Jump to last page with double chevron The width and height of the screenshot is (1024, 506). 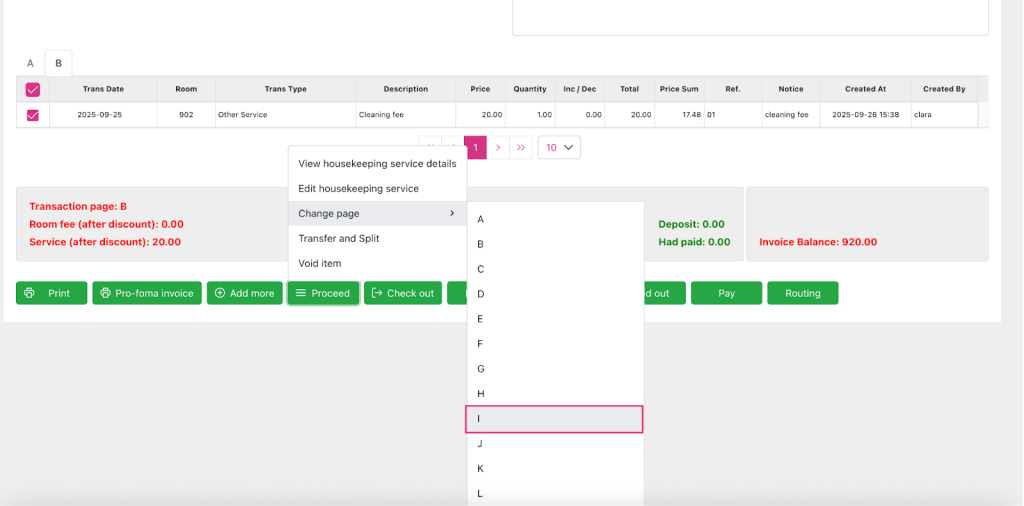[521, 147]
